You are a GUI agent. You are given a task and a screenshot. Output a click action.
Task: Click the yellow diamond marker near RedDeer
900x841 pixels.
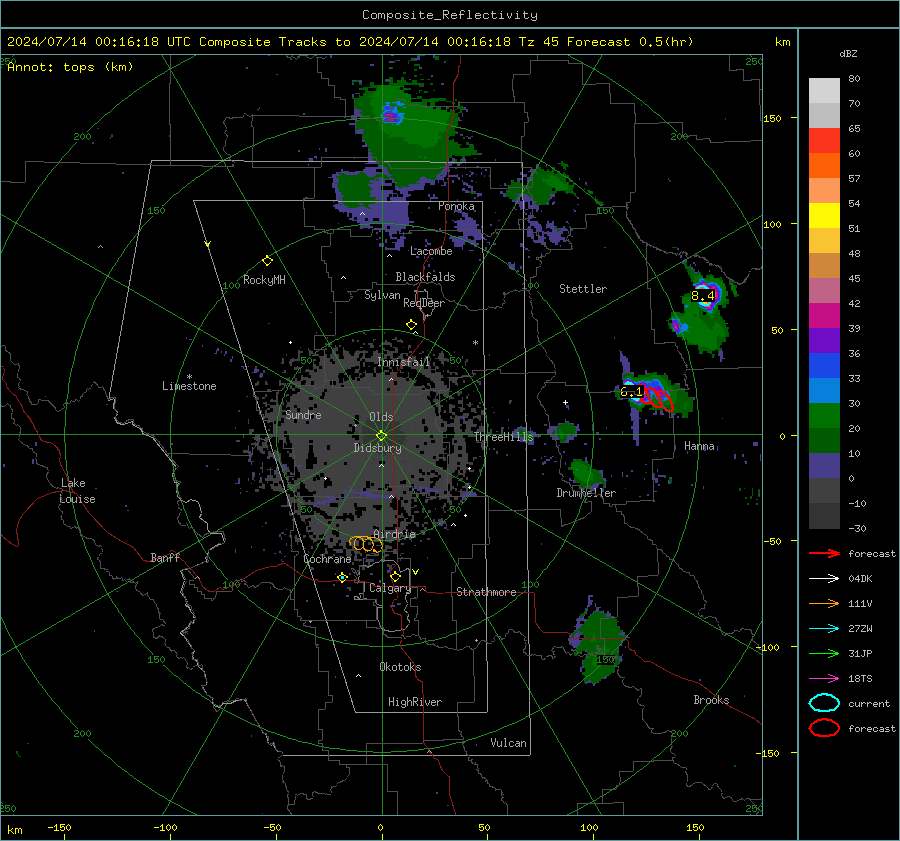click(411, 325)
